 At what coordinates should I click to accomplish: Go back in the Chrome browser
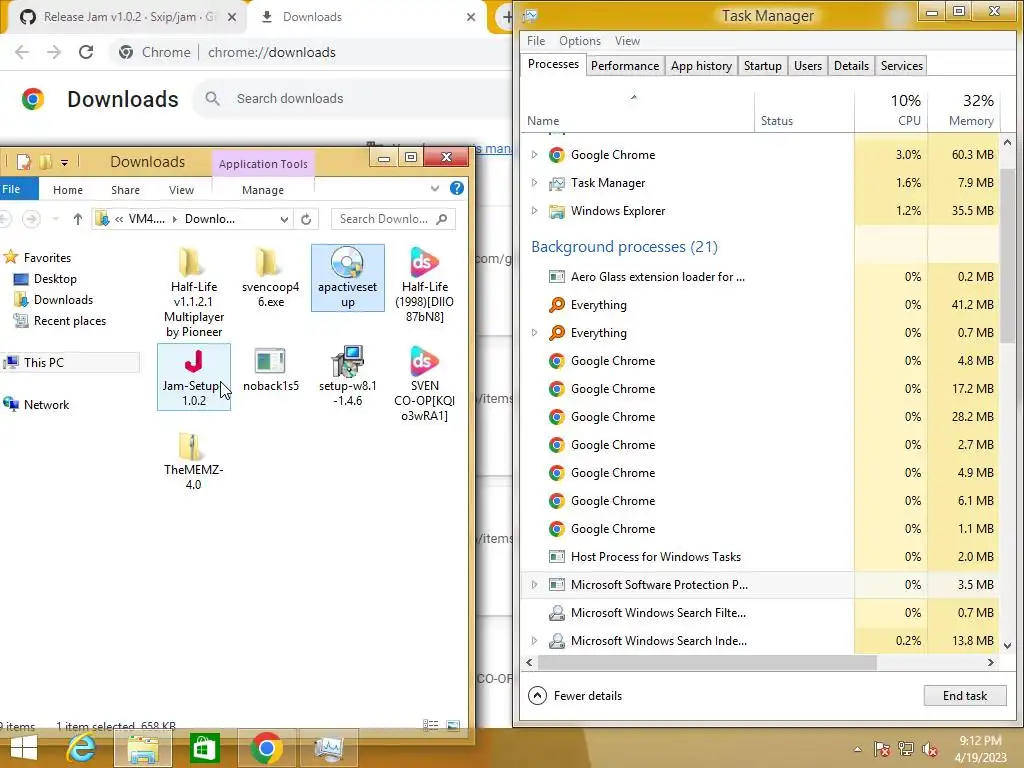click(x=22, y=52)
